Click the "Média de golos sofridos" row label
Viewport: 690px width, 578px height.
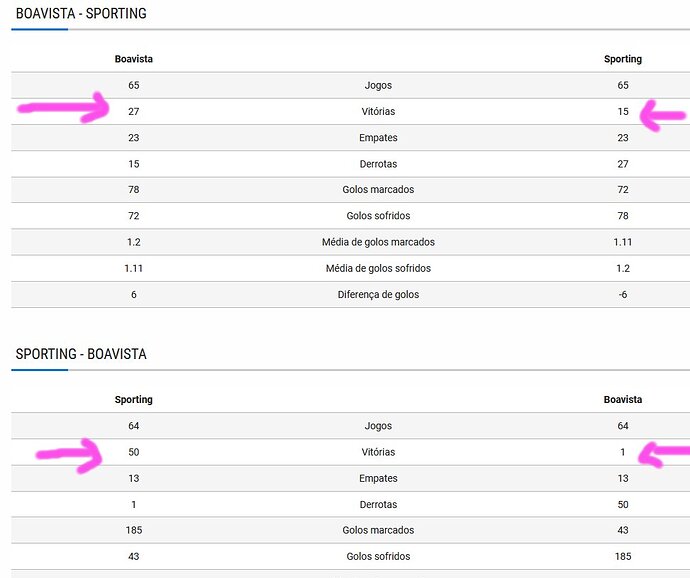379,268
